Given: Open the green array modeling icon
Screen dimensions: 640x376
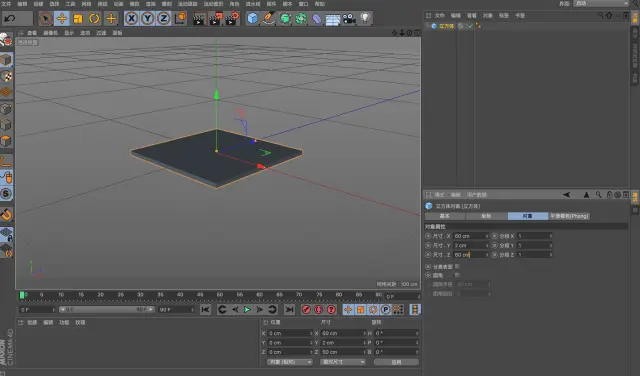Looking at the screenshot, I should (301, 19).
